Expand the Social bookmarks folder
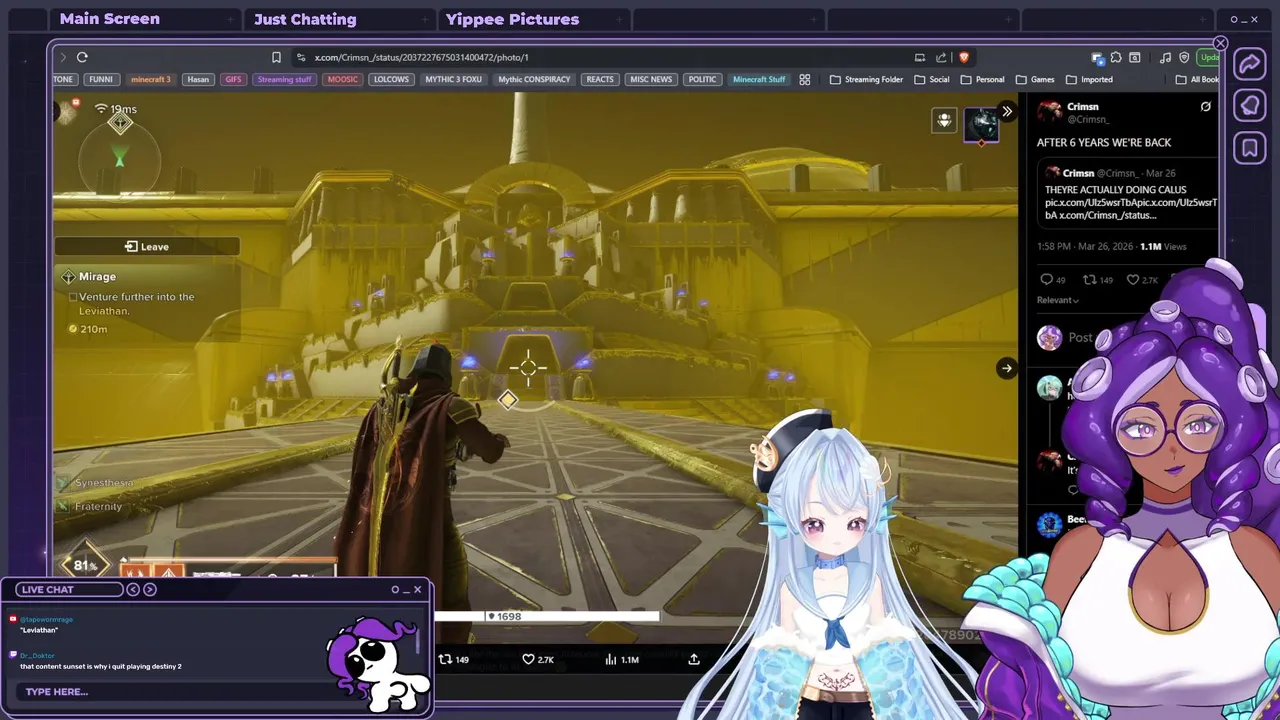The height and width of the screenshot is (720, 1280). (x=931, y=80)
